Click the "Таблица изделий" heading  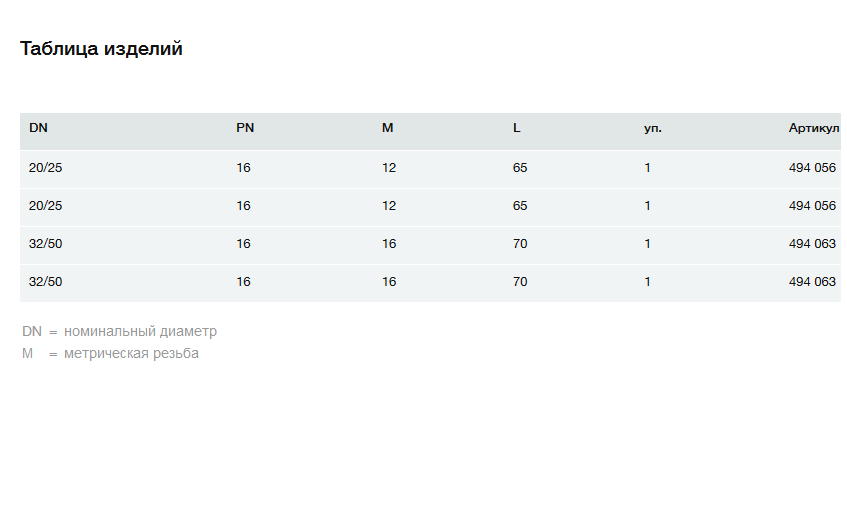pos(101,49)
